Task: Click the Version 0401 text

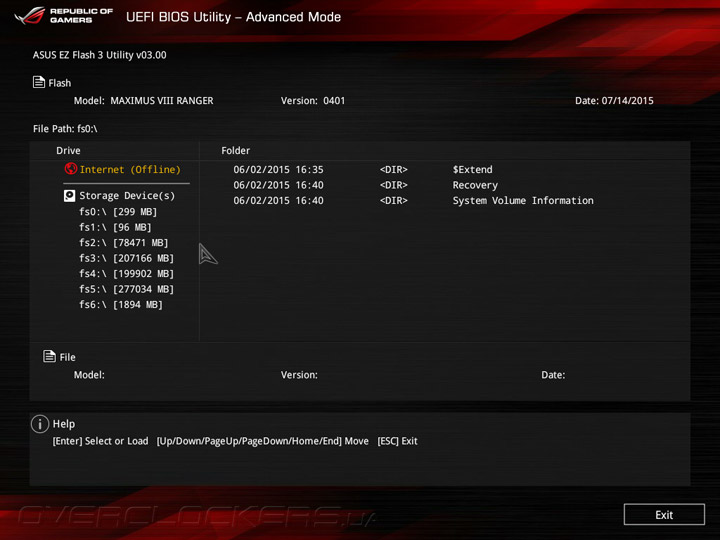Action: [x=313, y=101]
